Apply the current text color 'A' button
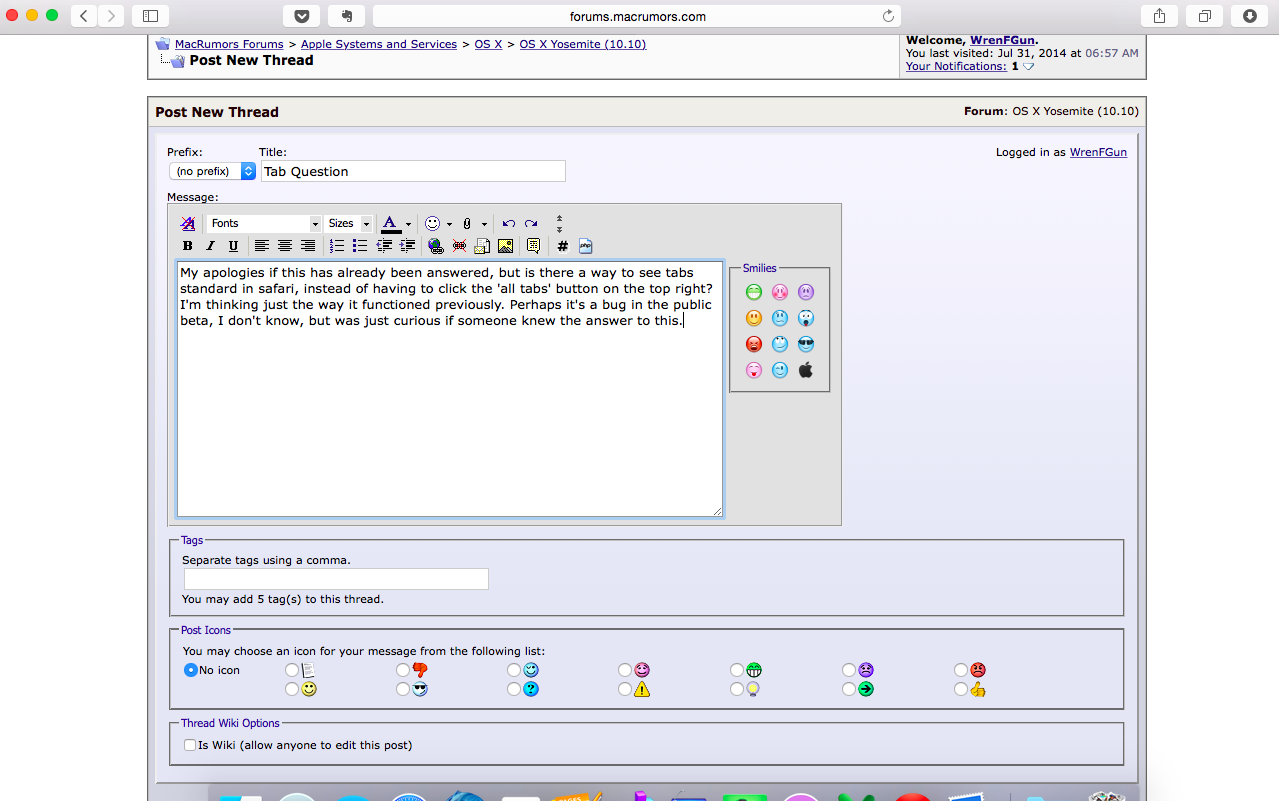The width and height of the screenshot is (1279, 801). (x=391, y=224)
